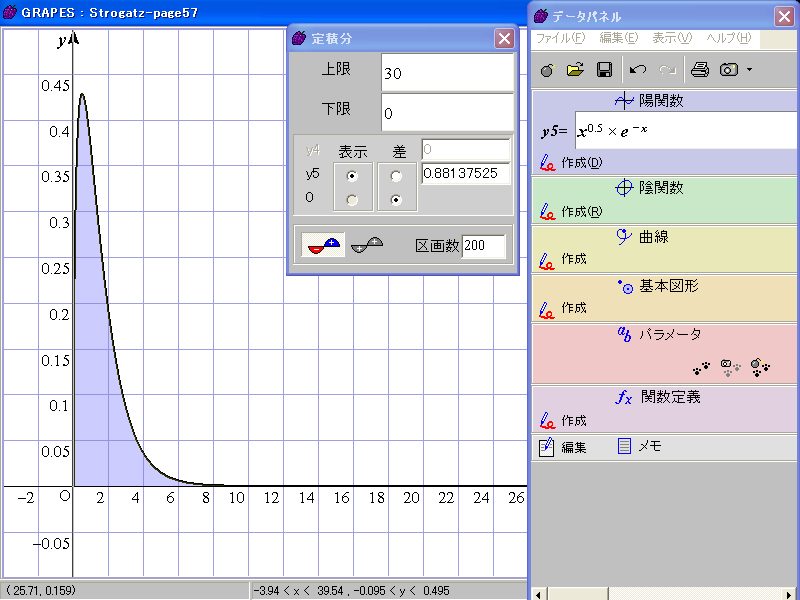Screen dimensions: 800x600
Task: Select the gray absolute area mode icon
Action: (367, 243)
